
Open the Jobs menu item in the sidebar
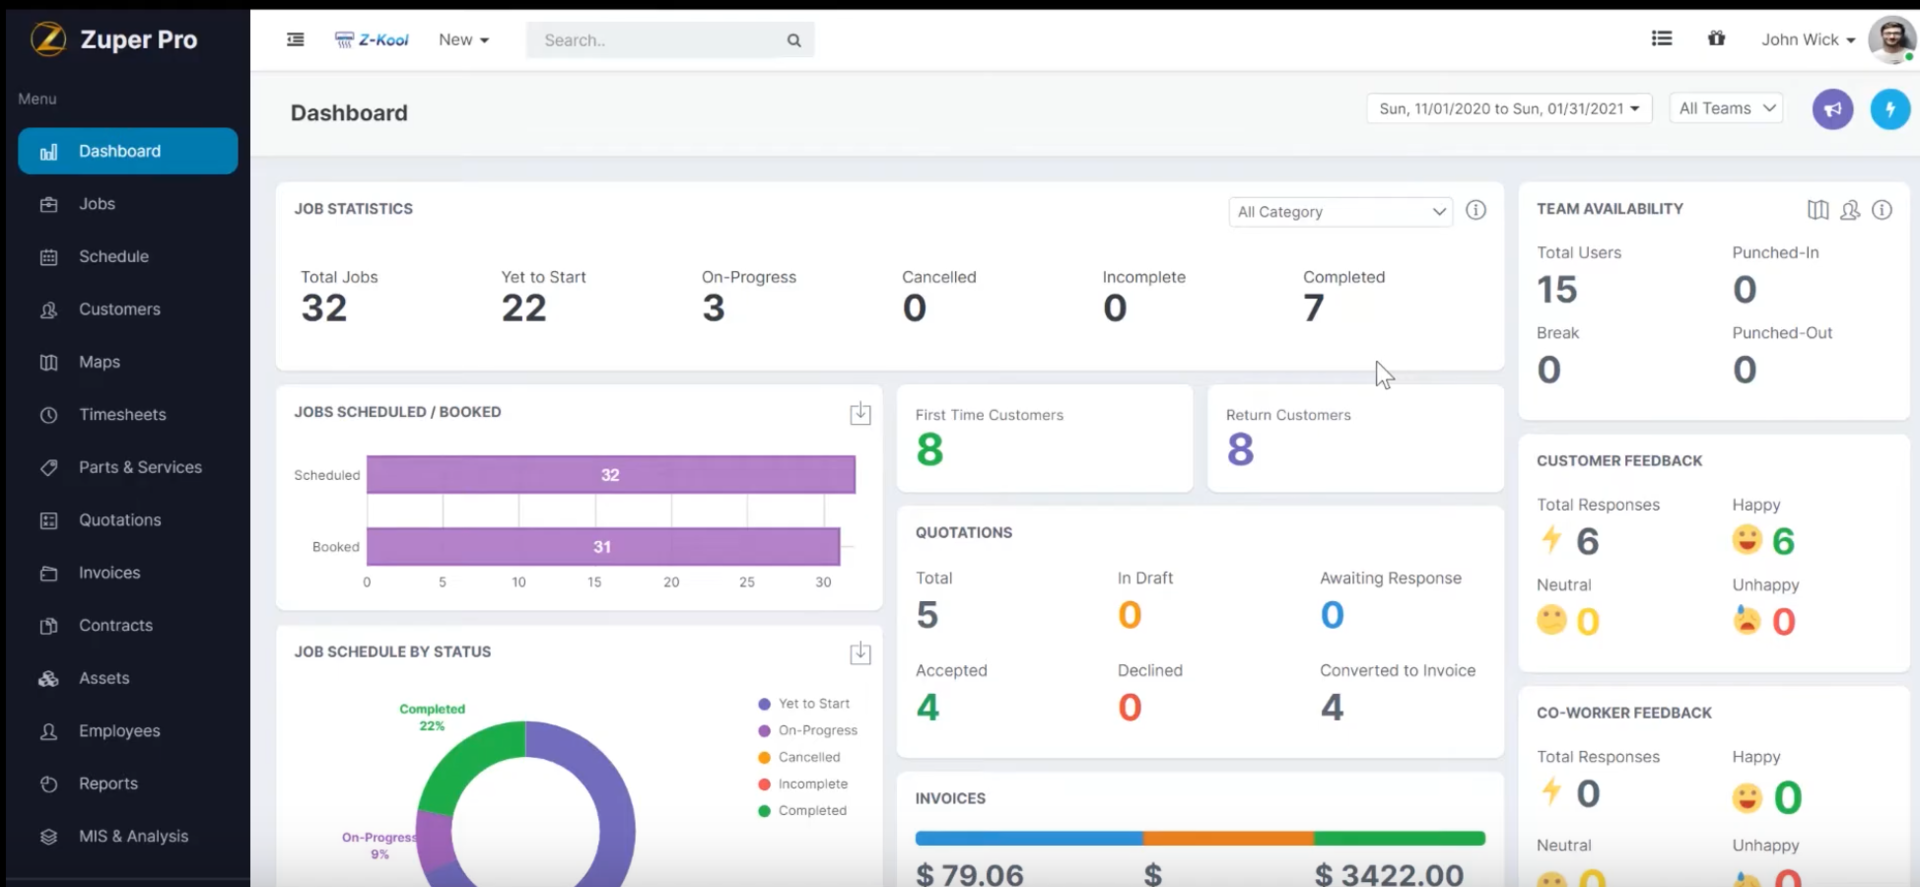(x=97, y=204)
